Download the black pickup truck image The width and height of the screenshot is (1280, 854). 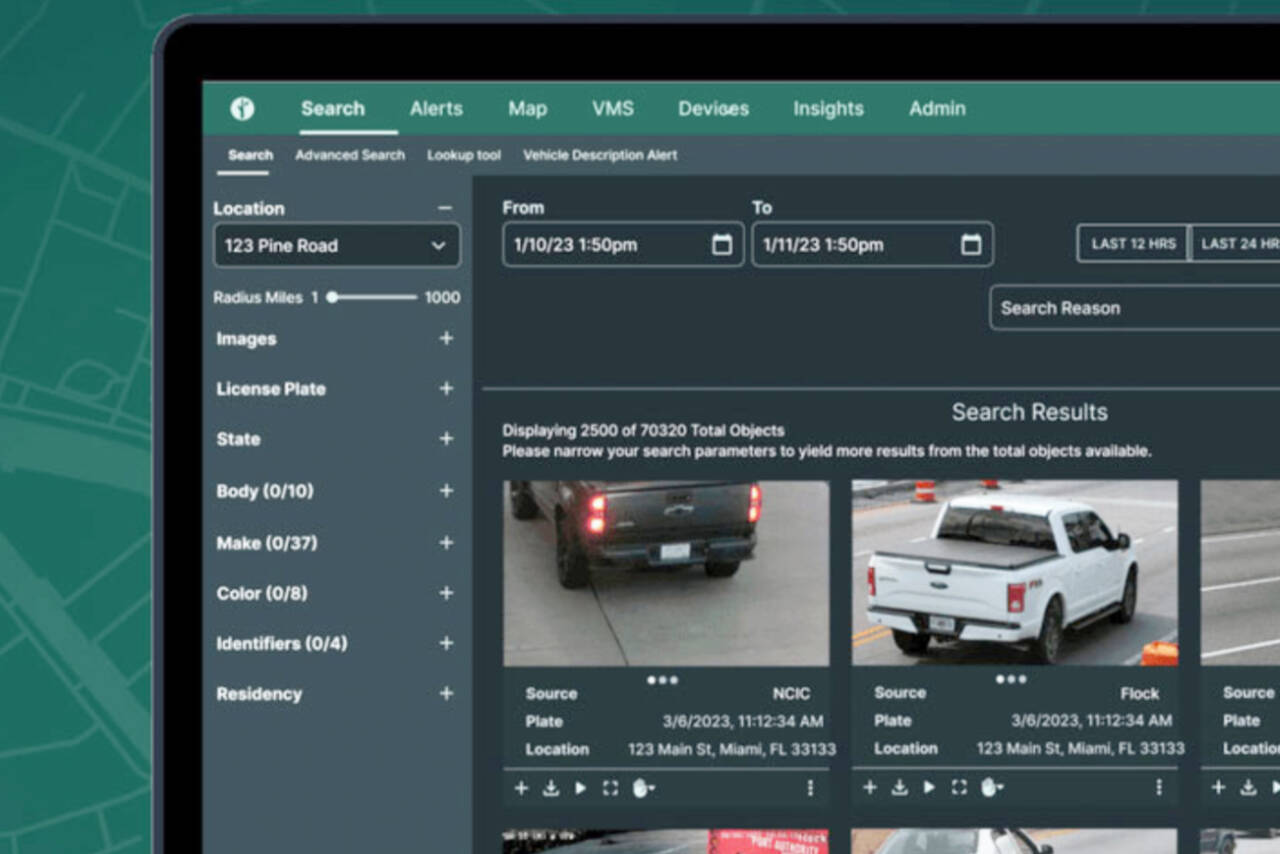(550, 788)
